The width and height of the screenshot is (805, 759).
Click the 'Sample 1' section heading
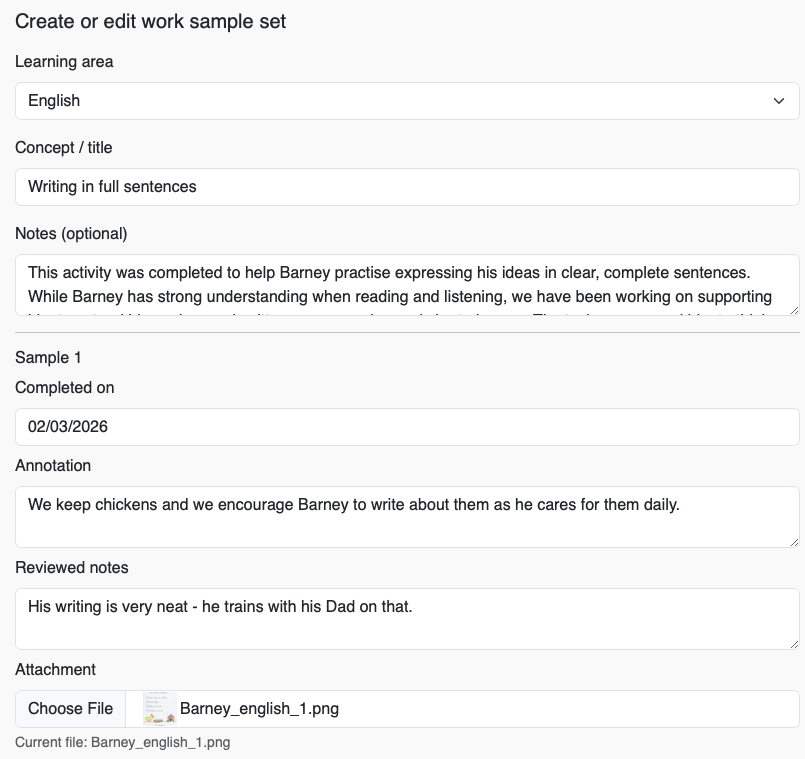click(x=48, y=358)
